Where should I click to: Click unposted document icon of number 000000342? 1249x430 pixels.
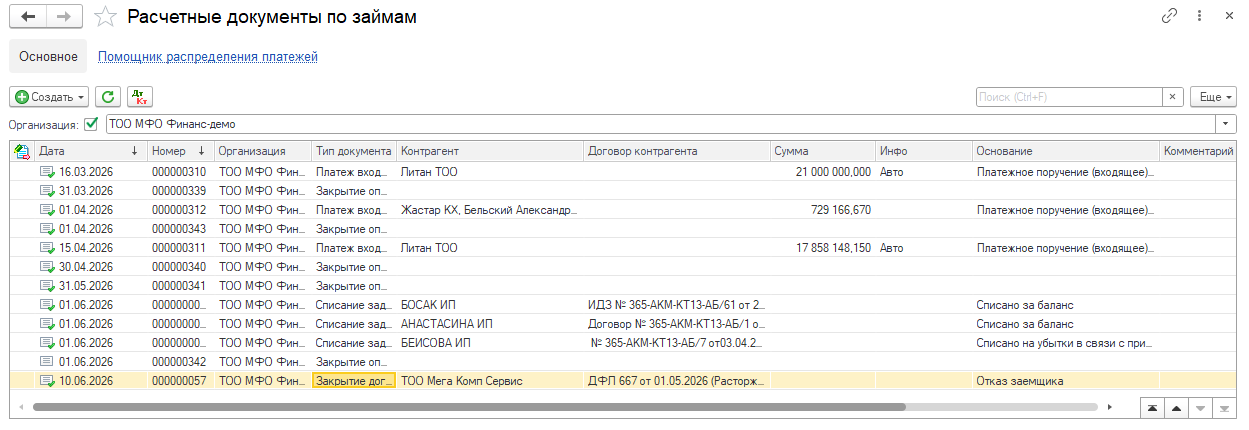pos(47,362)
